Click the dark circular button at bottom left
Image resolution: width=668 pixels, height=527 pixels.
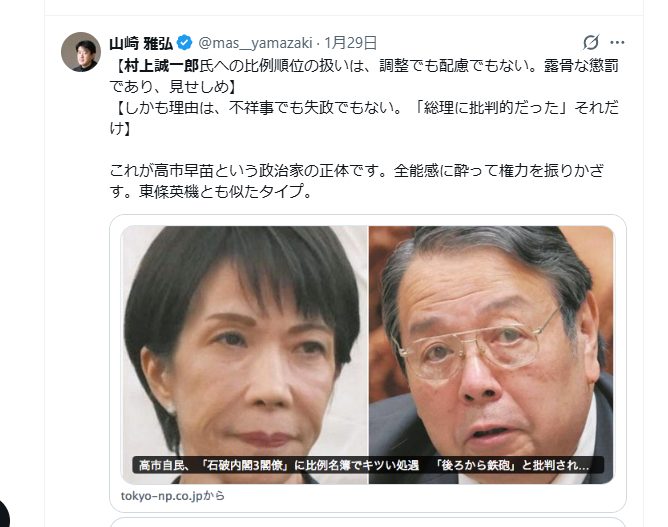point(2,514)
